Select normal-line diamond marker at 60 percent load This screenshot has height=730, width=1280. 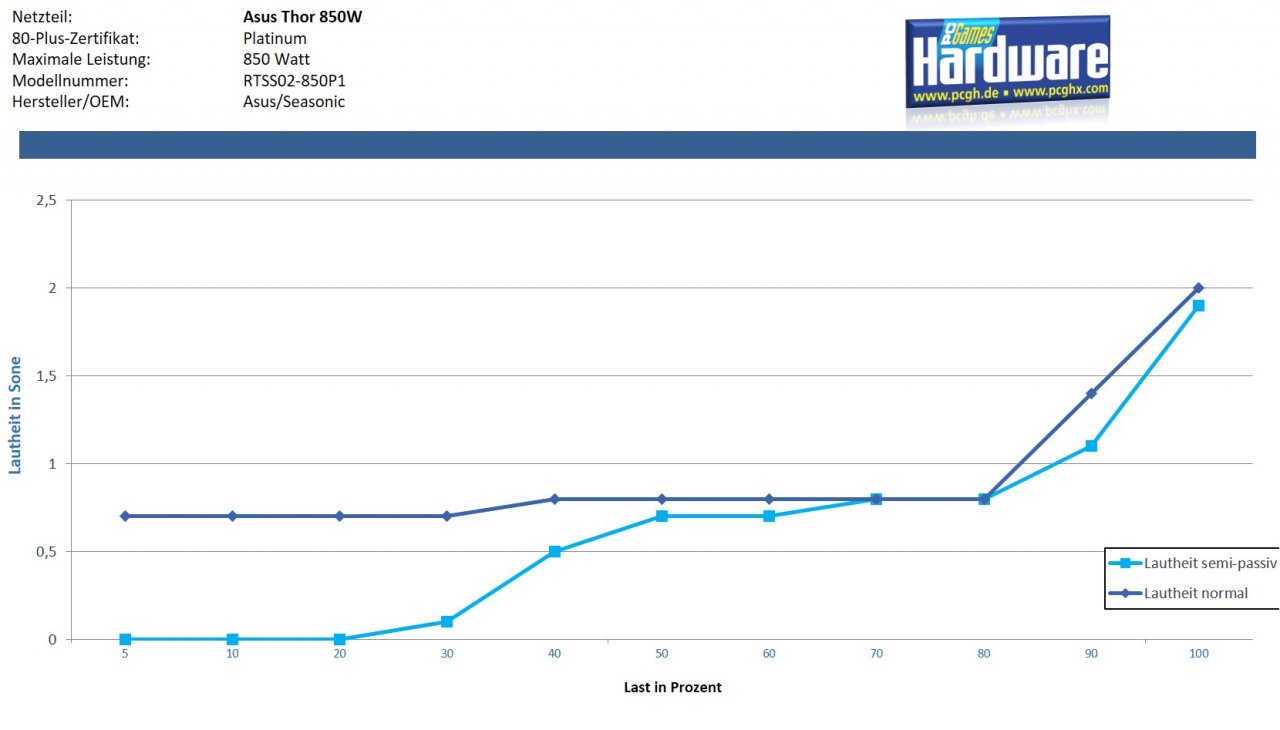click(769, 499)
